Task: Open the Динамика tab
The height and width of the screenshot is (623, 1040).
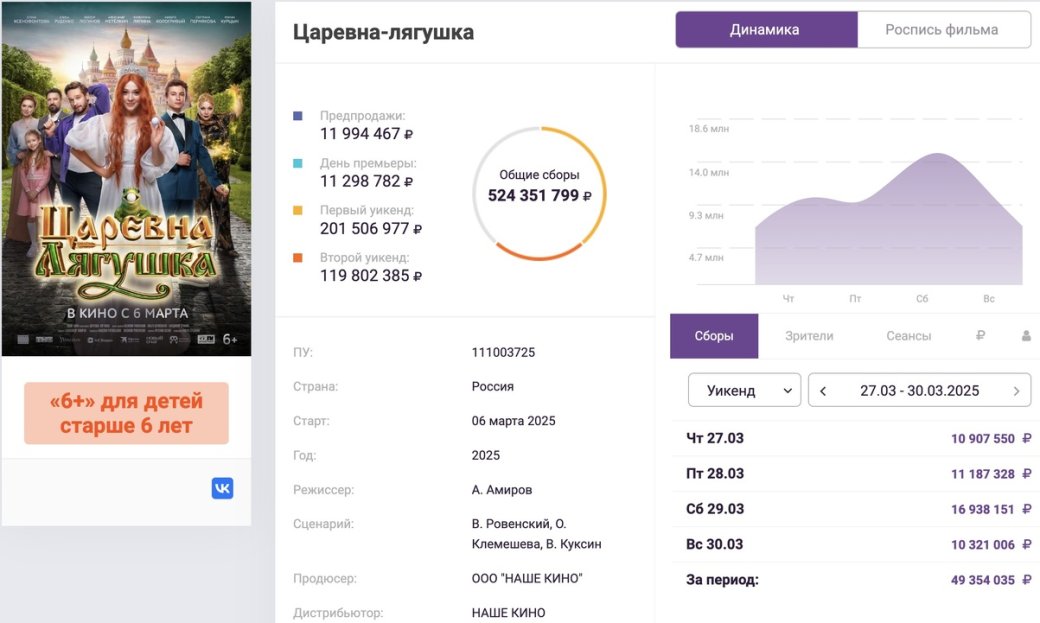Action: tap(766, 30)
